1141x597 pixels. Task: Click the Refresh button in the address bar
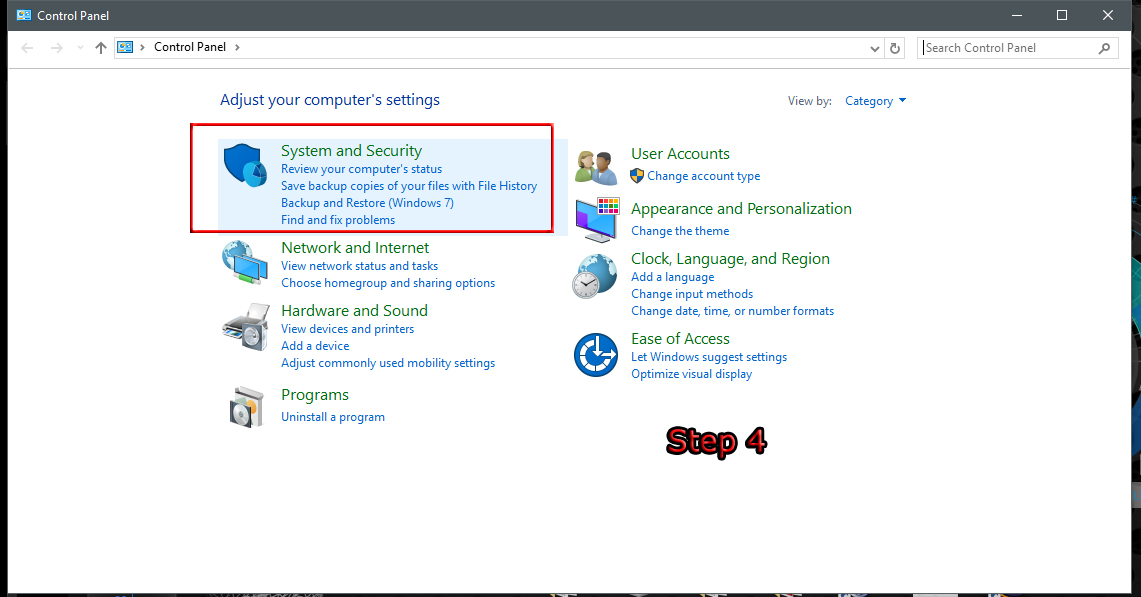895,47
